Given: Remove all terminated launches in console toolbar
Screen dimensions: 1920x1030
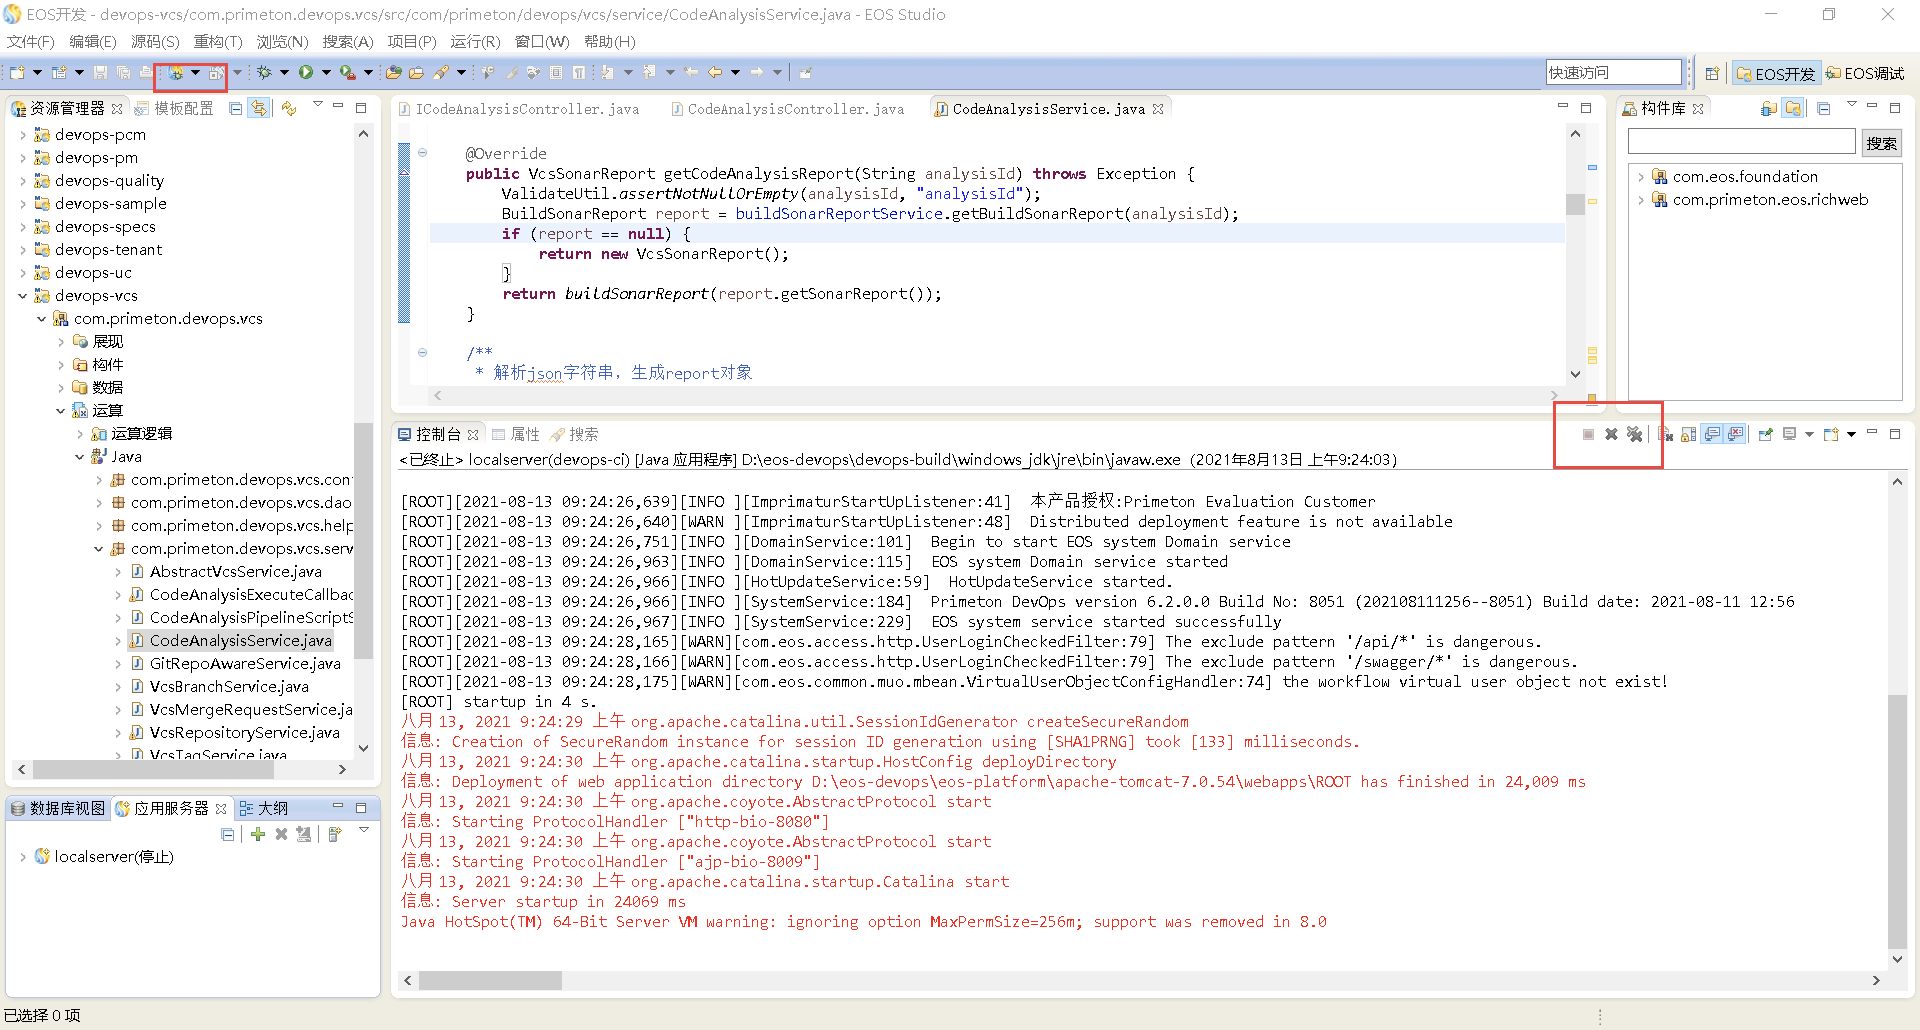Looking at the screenshot, I should 1634,434.
